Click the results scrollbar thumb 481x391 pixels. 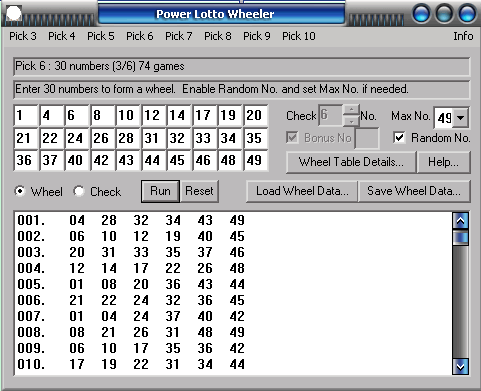pos(461,237)
